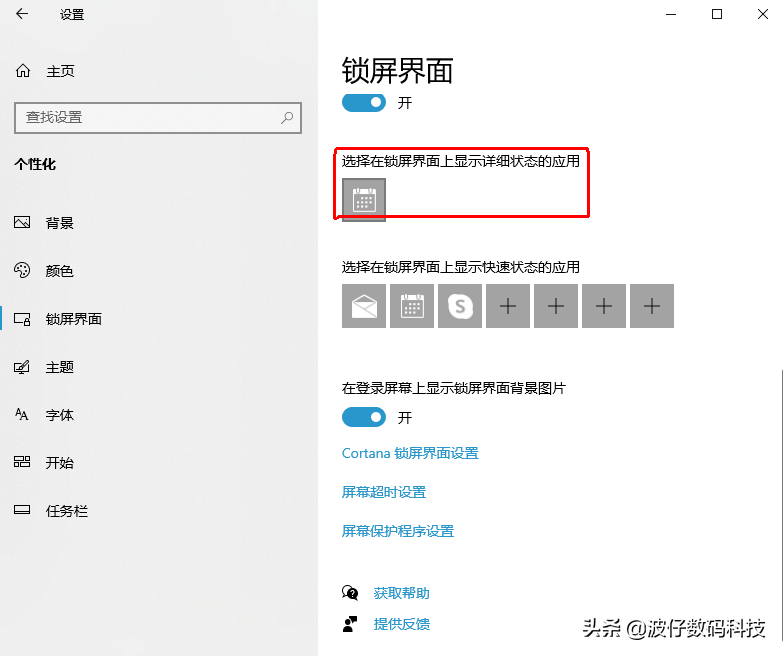Click the 主题 brush icon in sidebar
Screen dimensions: 783x656
[x=22, y=367]
